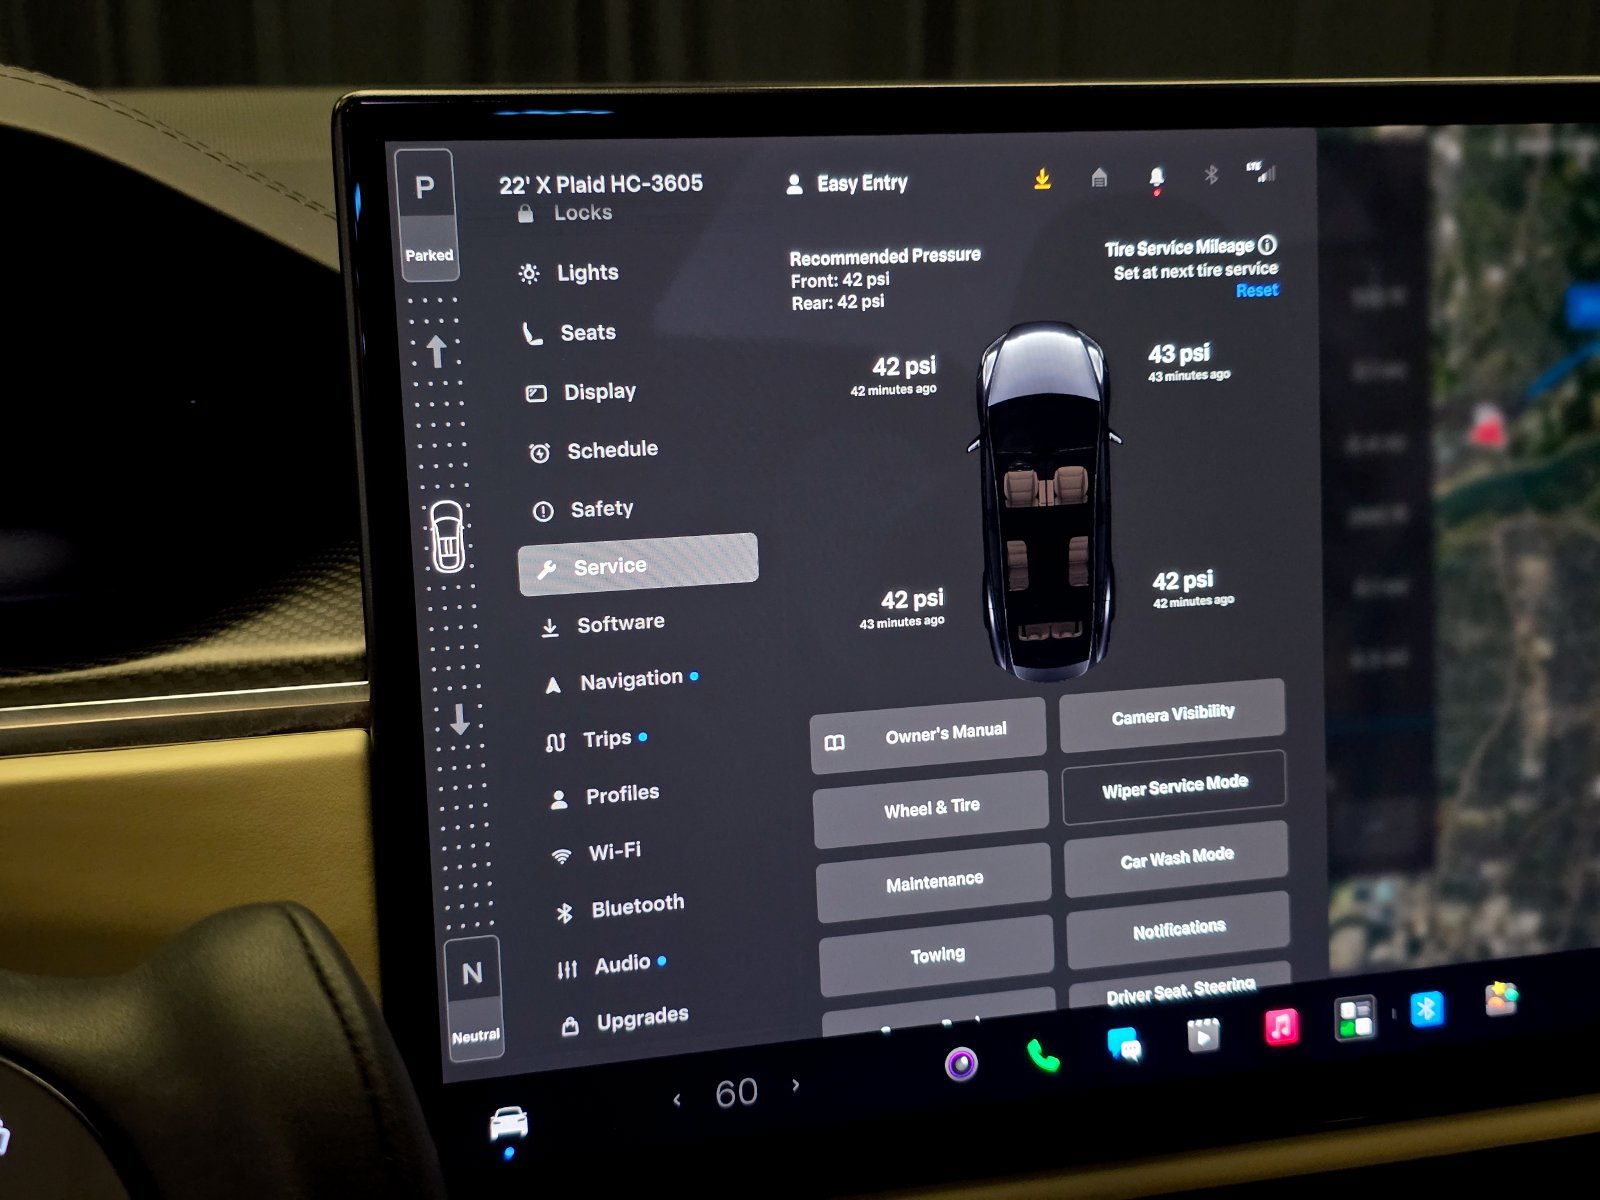The height and width of the screenshot is (1200, 1600).
Task: Open the Easy Entry driver profile
Action: [847, 183]
